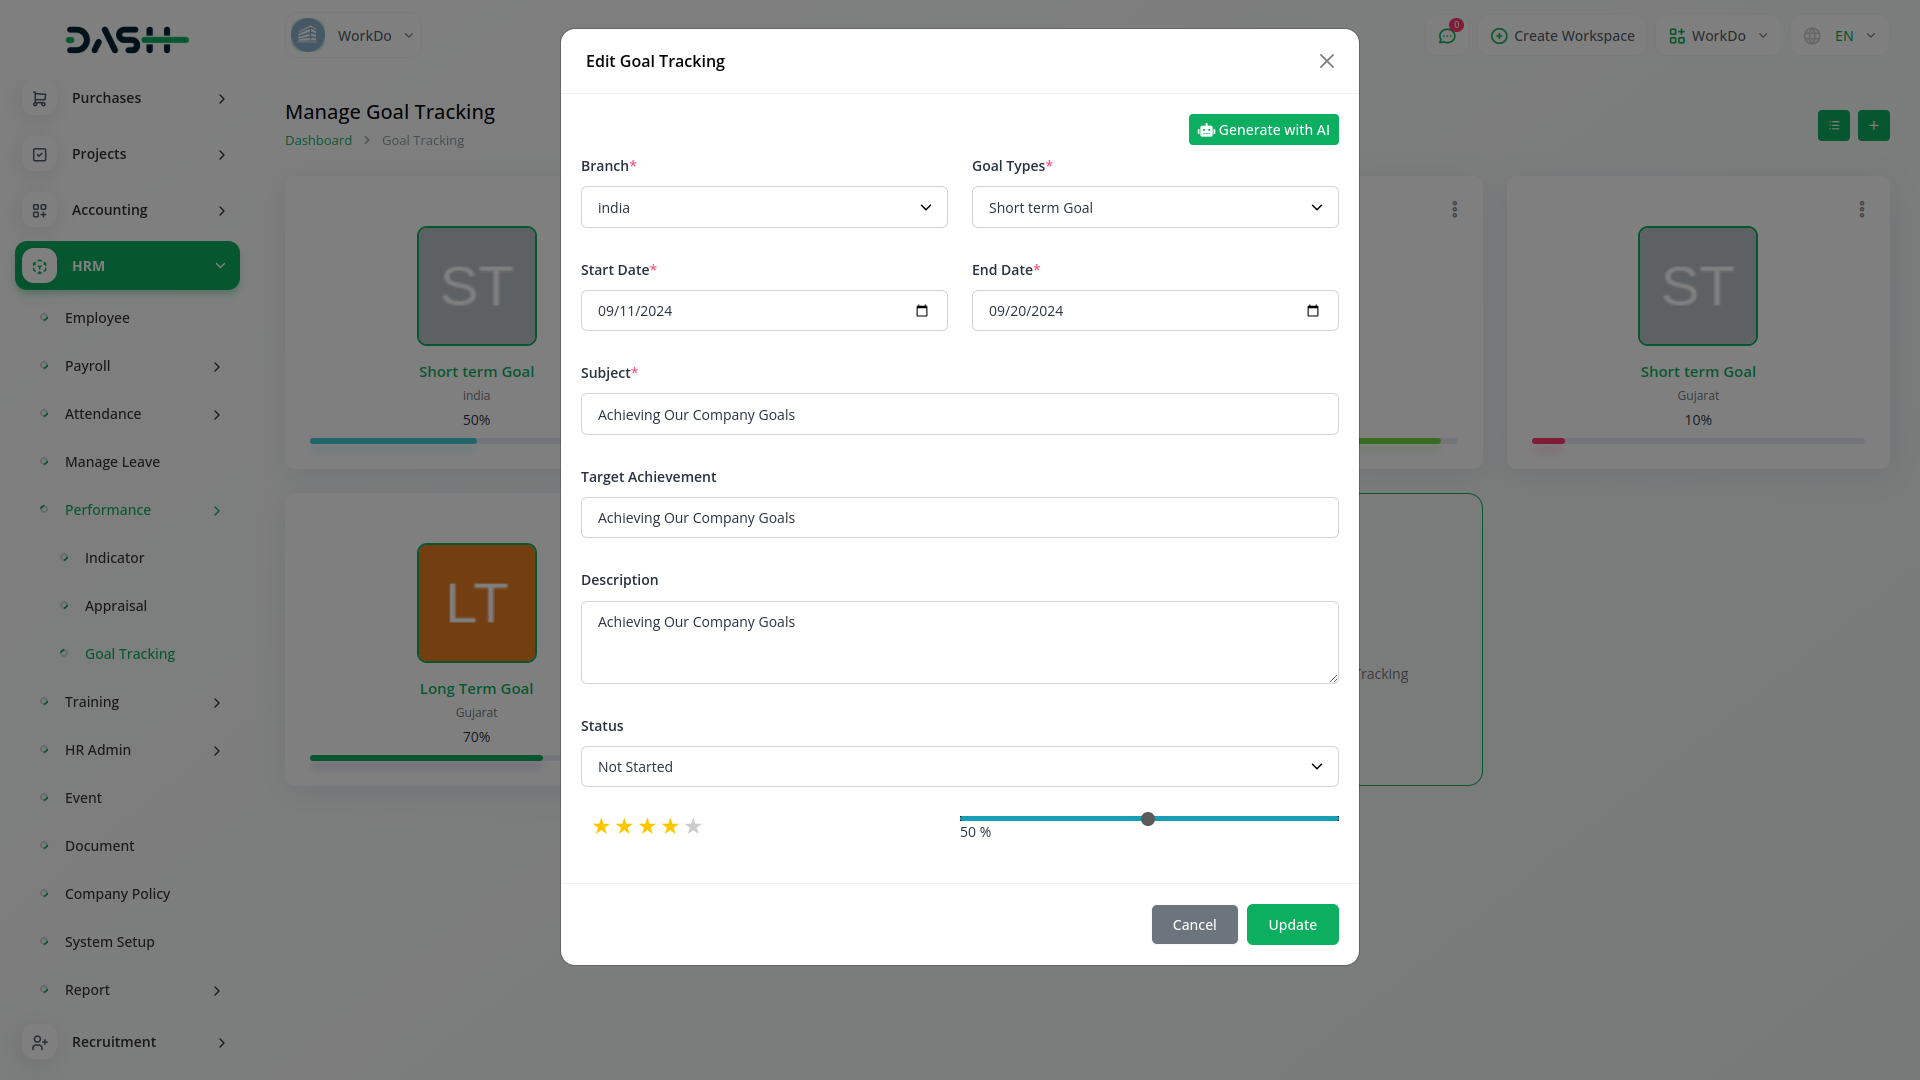Image resolution: width=1920 pixels, height=1080 pixels.
Task: Open Goal Types dropdown
Action: click(x=1154, y=207)
